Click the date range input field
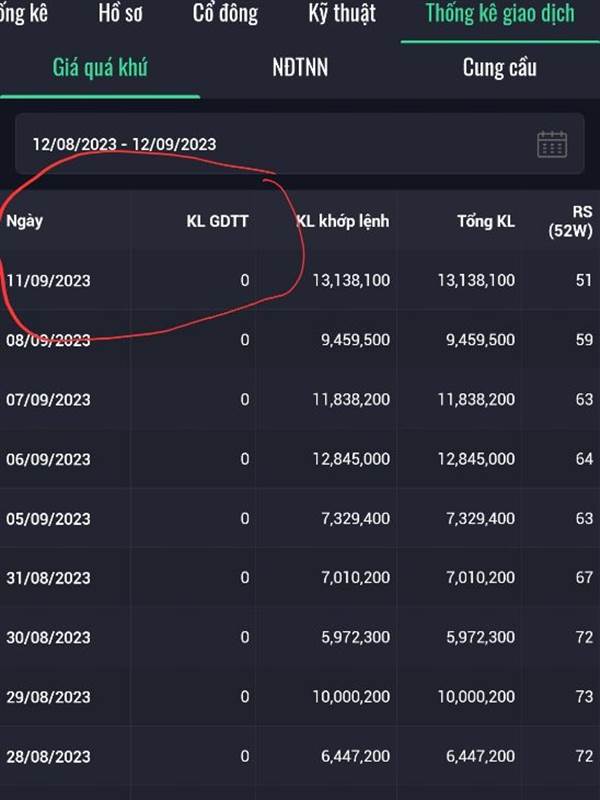The height and width of the screenshot is (800, 600). click(270, 144)
